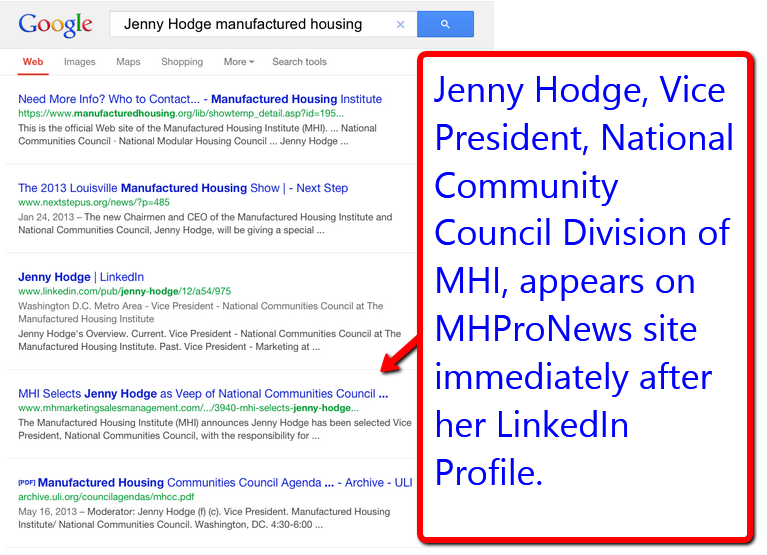The width and height of the screenshot is (767, 555).
Task: Open 'Need More Info? Who to Contact' result
Action: (200, 99)
